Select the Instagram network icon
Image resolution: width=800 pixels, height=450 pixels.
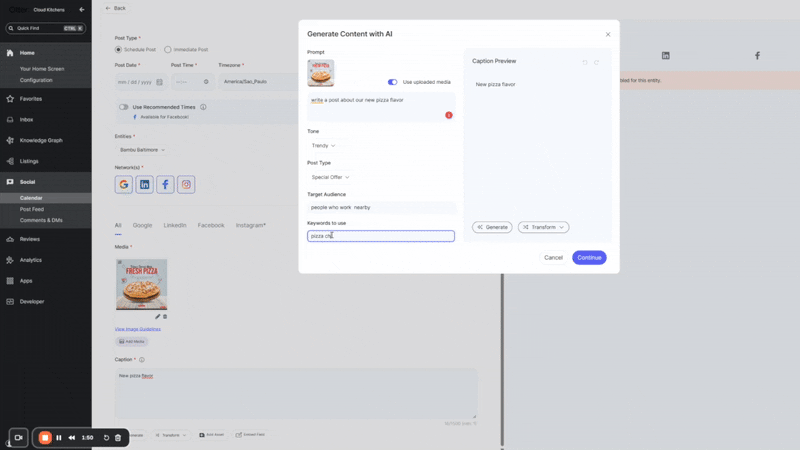point(186,184)
